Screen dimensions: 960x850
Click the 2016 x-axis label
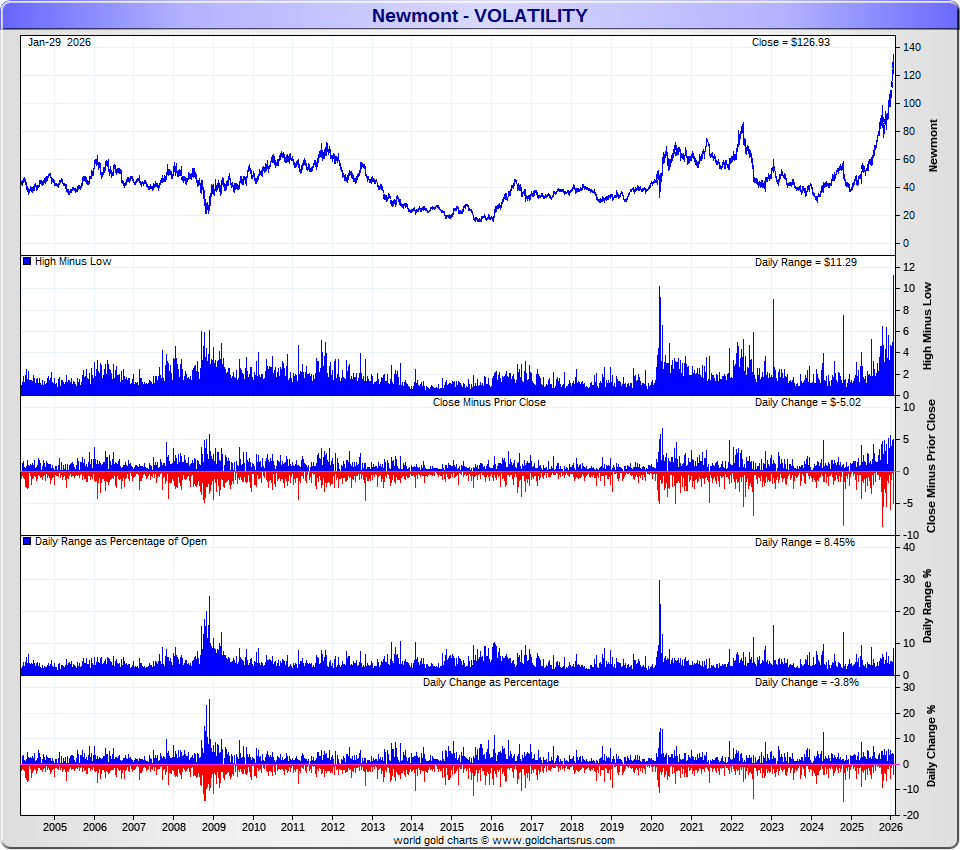pos(492,827)
